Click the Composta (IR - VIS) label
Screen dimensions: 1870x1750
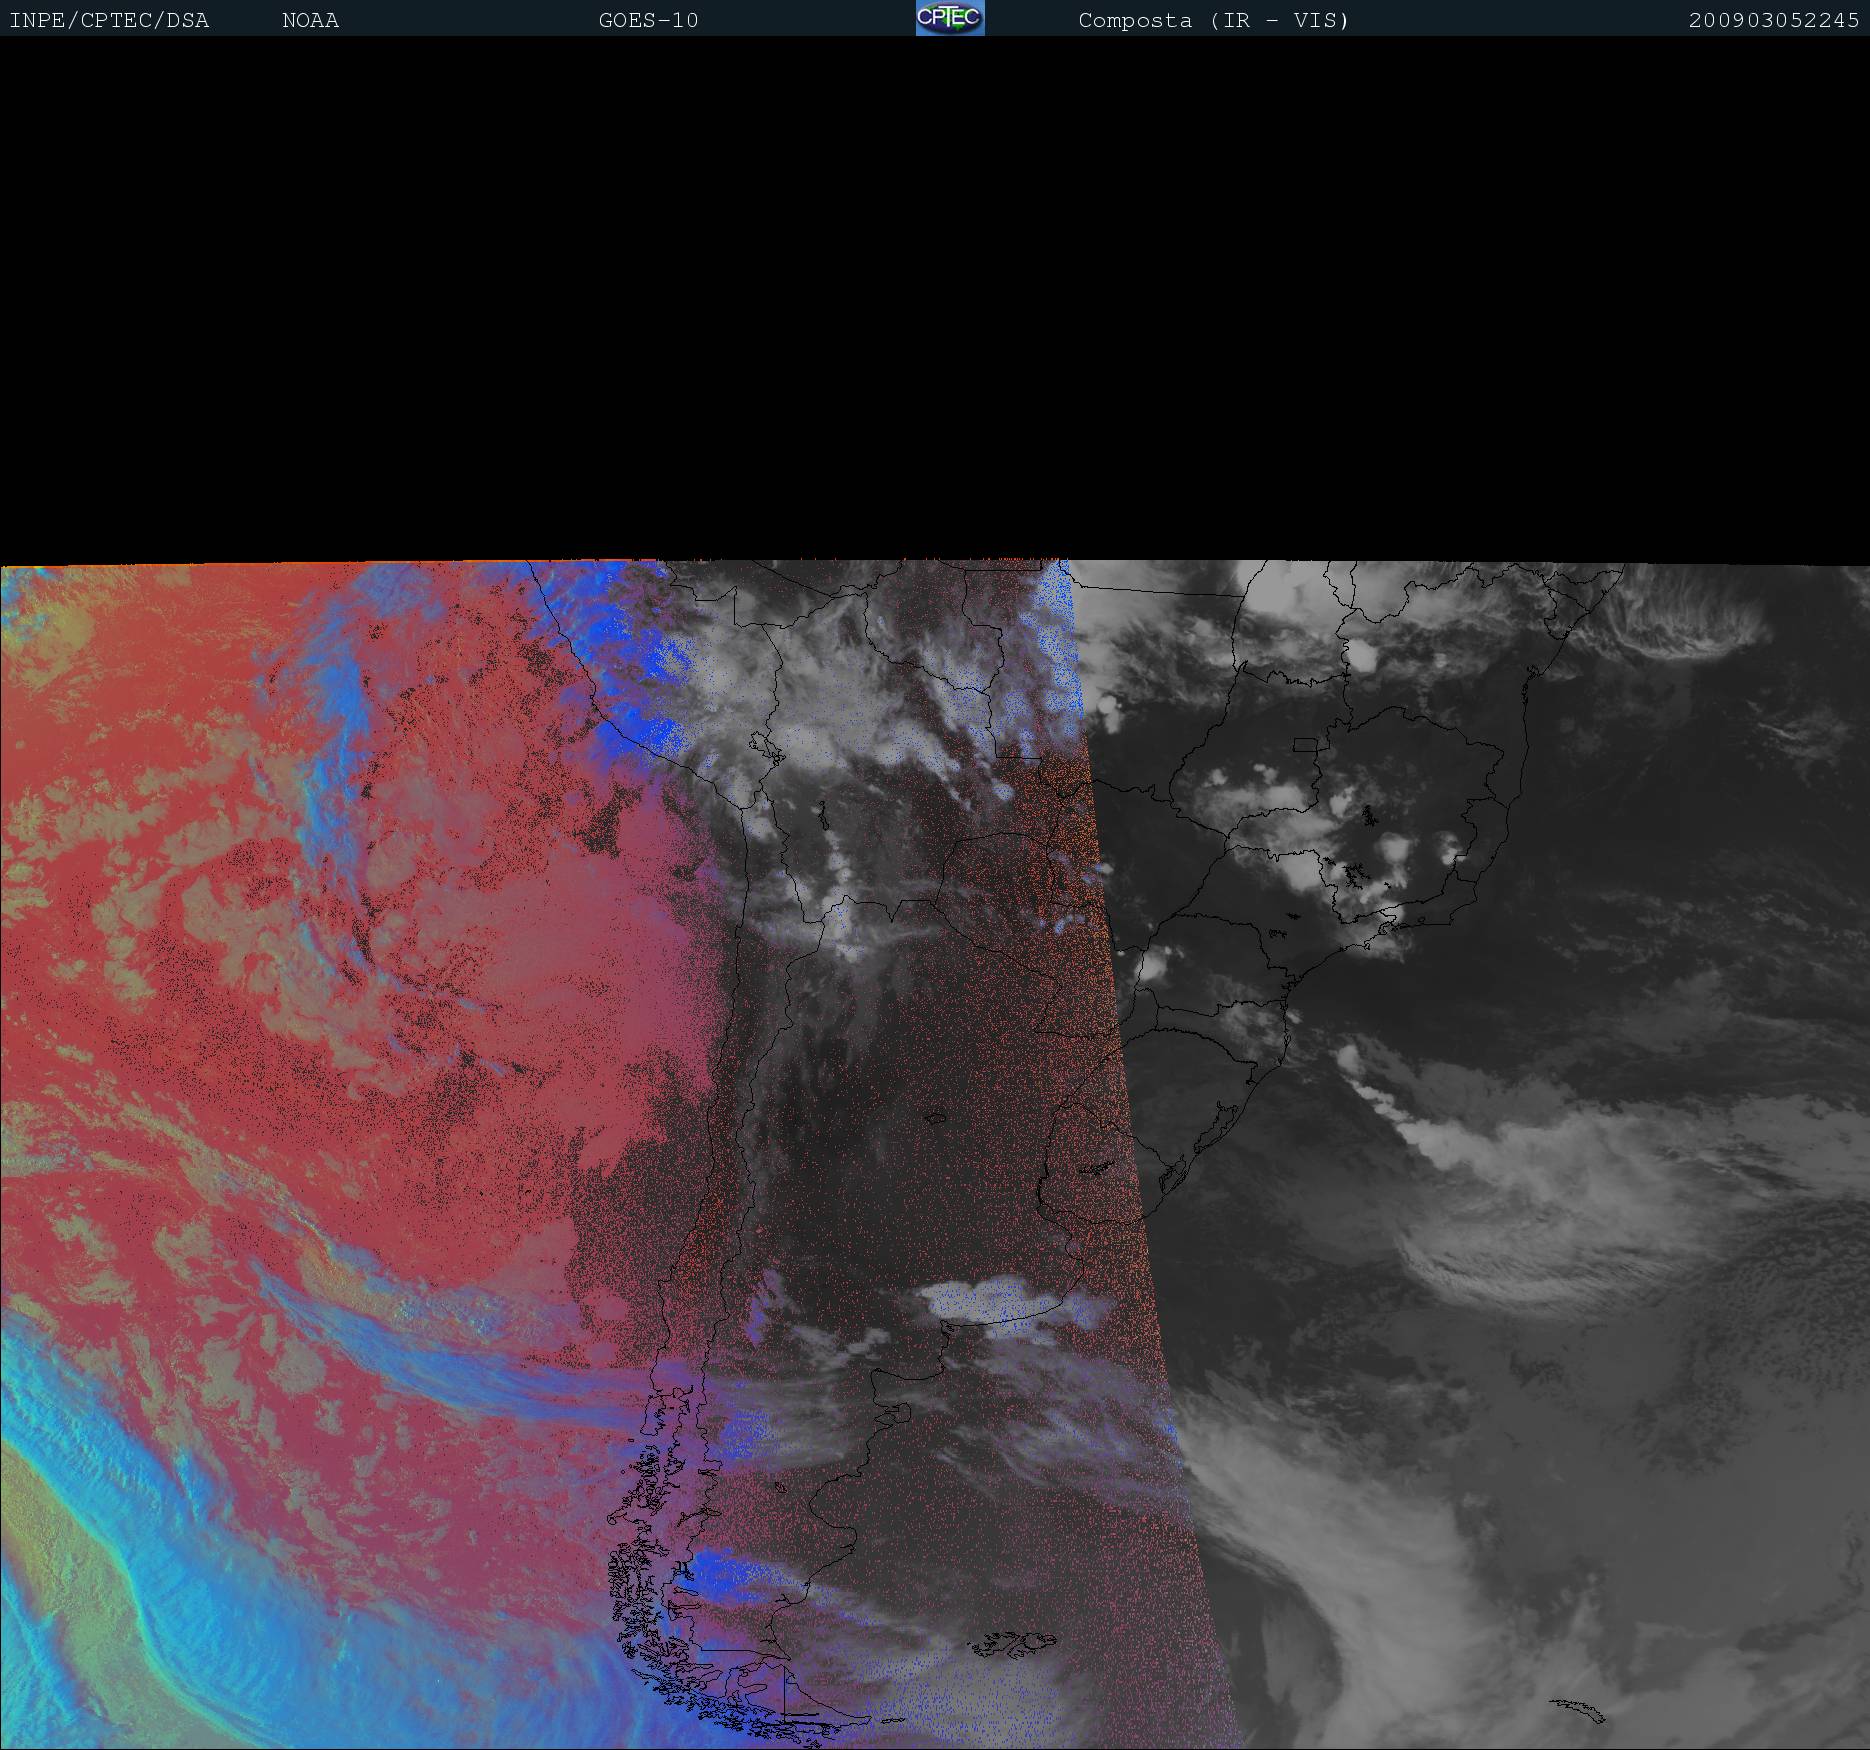click(1214, 20)
